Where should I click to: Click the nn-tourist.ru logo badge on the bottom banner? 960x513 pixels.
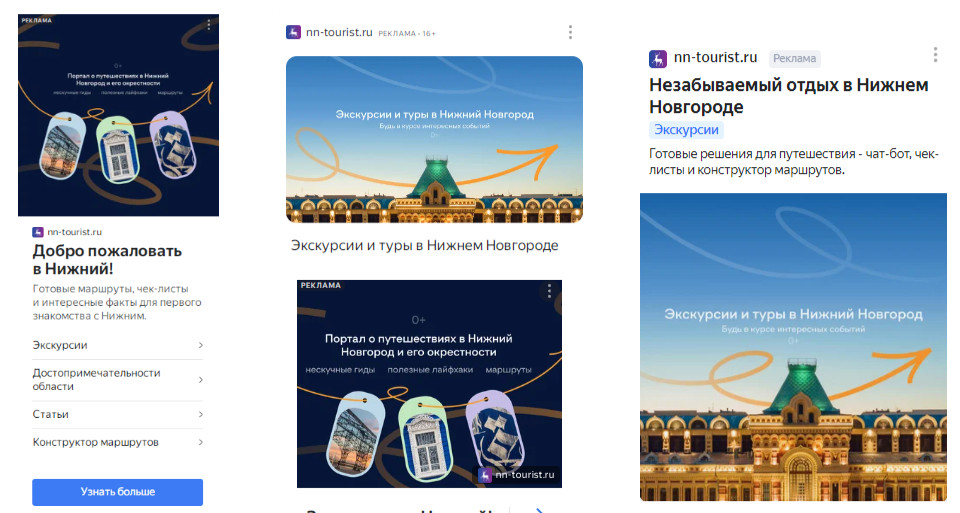coord(519,475)
